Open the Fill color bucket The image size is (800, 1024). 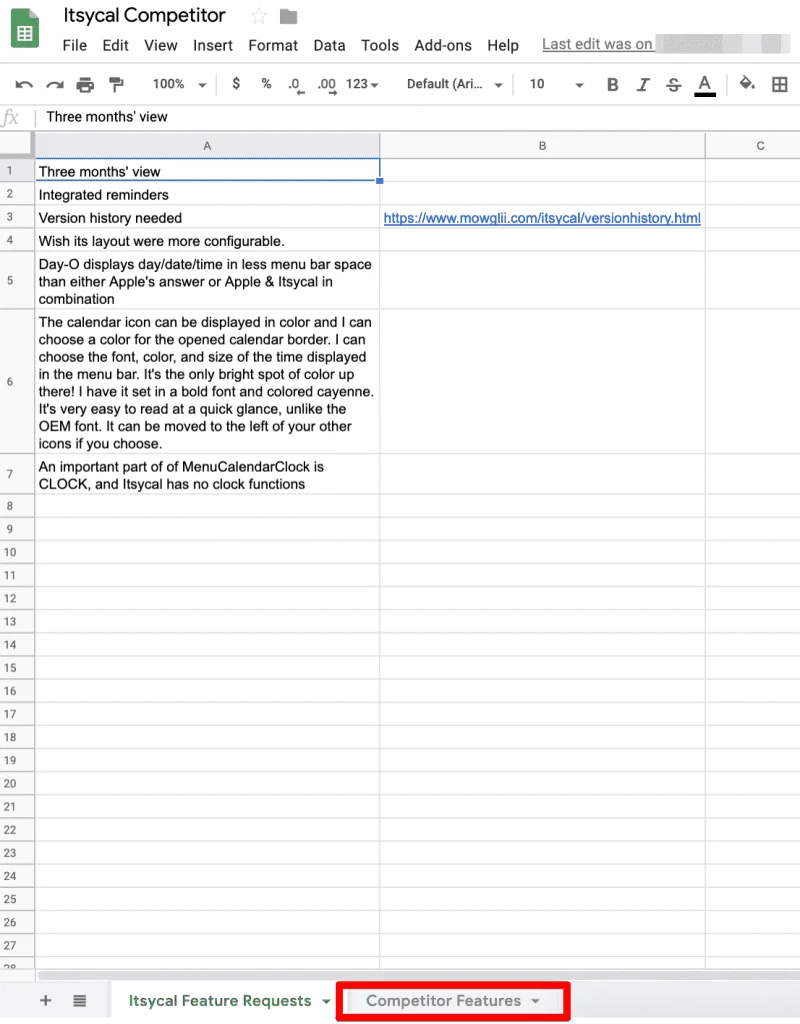746,84
